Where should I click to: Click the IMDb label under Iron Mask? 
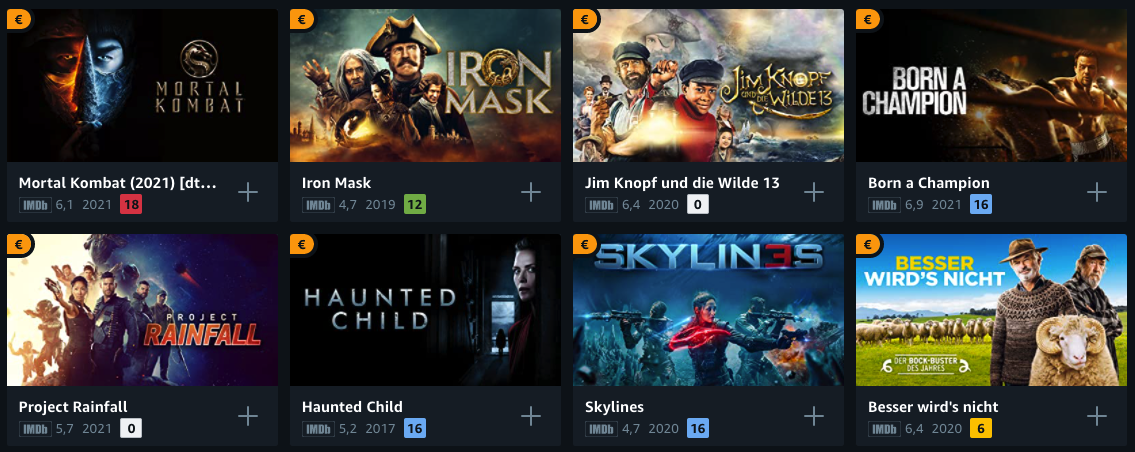pos(318,205)
